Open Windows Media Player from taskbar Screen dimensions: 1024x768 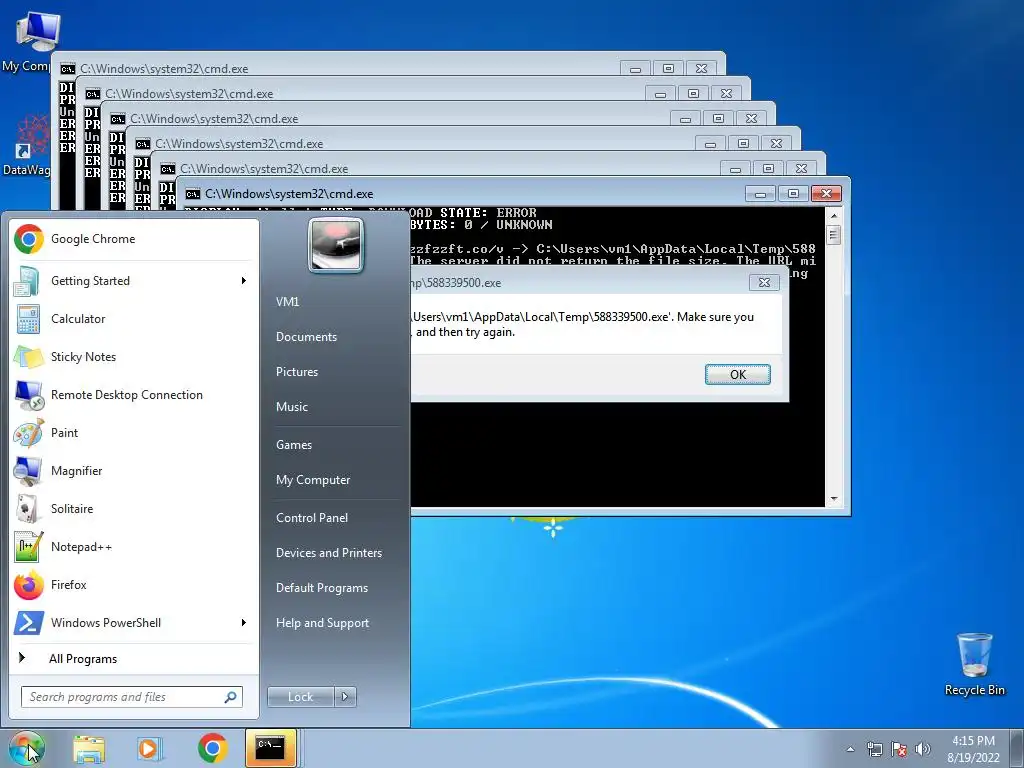click(x=150, y=748)
